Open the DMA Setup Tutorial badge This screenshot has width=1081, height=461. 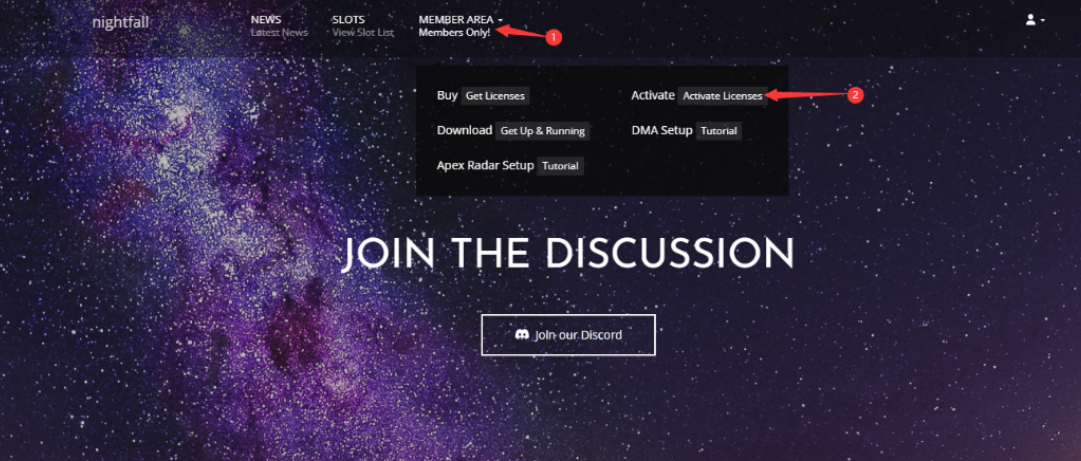pyautogui.click(x=718, y=131)
